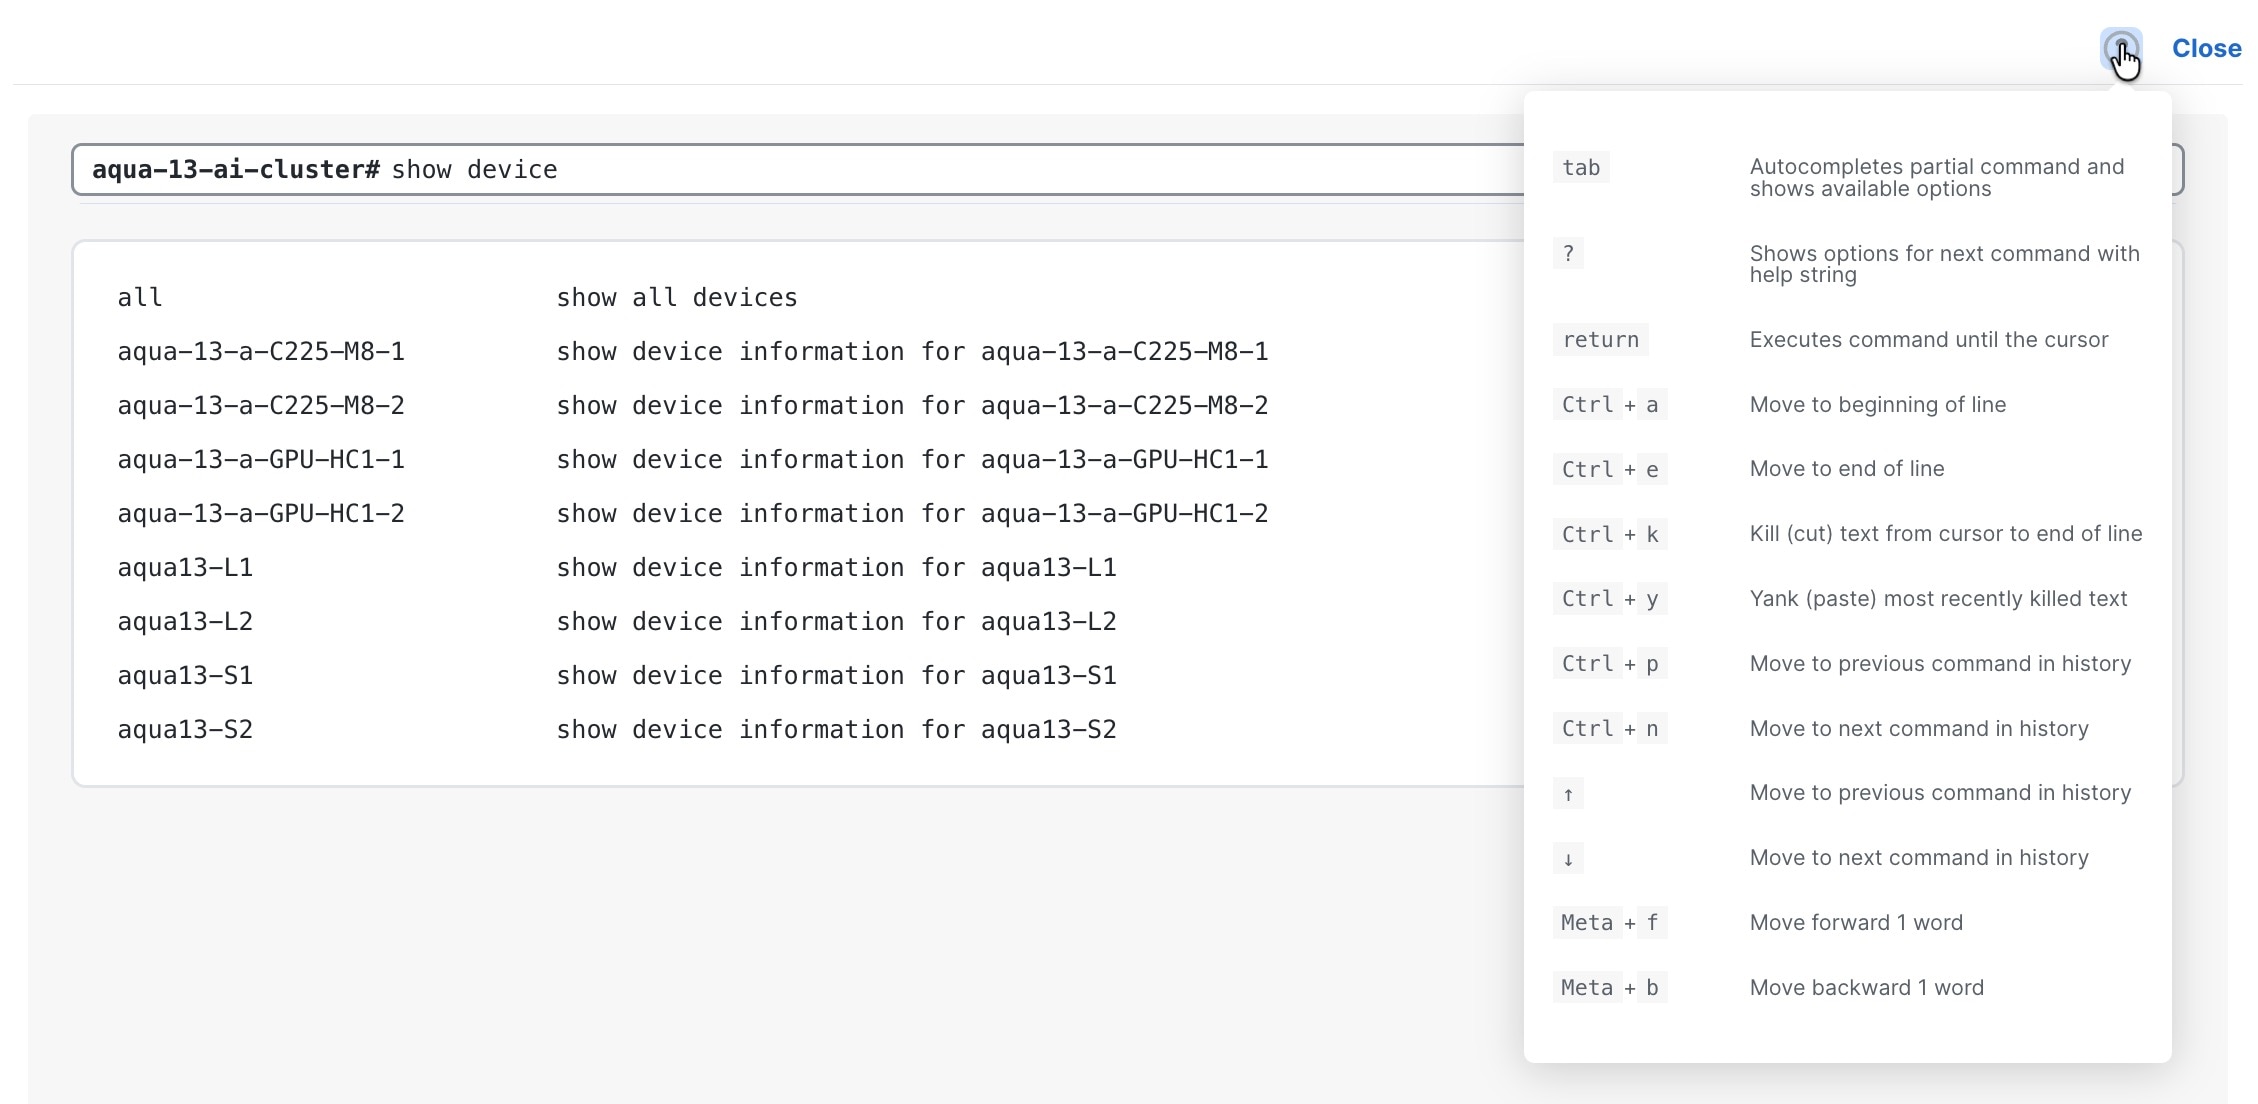Select the 'all' device option
The width and height of the screenshot is (2258, 1104).
[x=140, y=298]
